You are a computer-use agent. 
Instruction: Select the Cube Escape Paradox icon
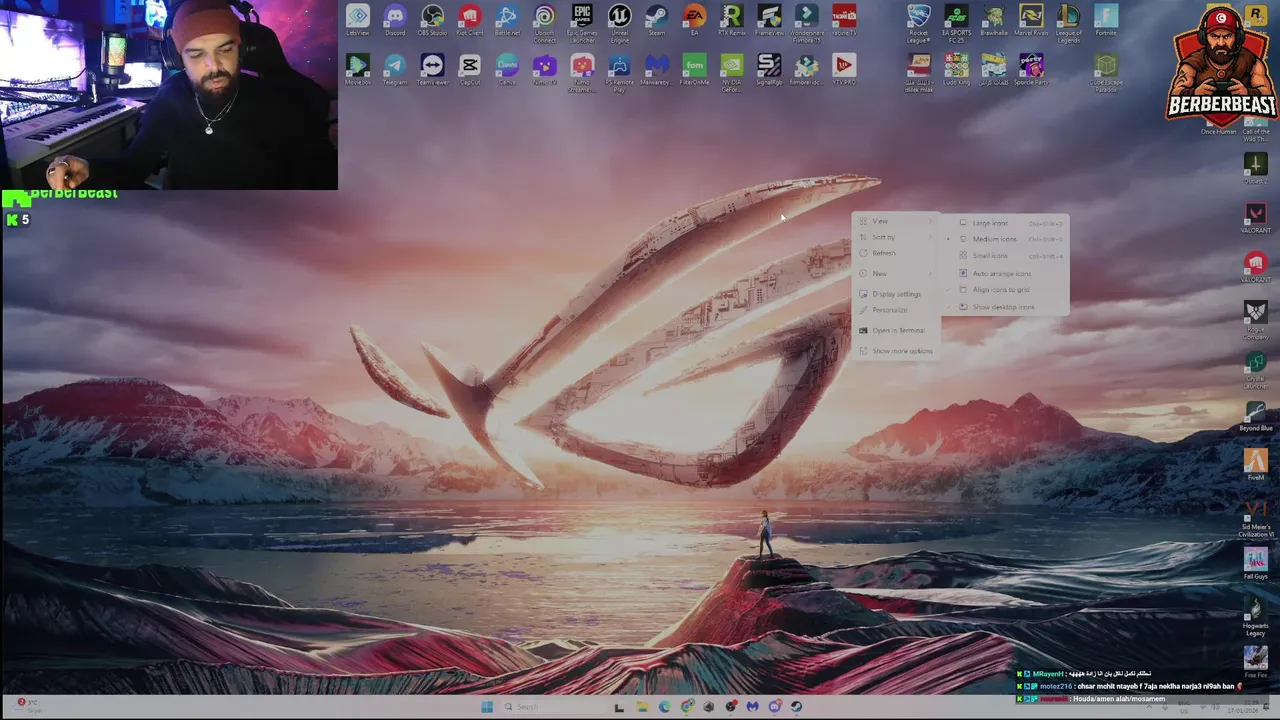(x=1105, y=72)
